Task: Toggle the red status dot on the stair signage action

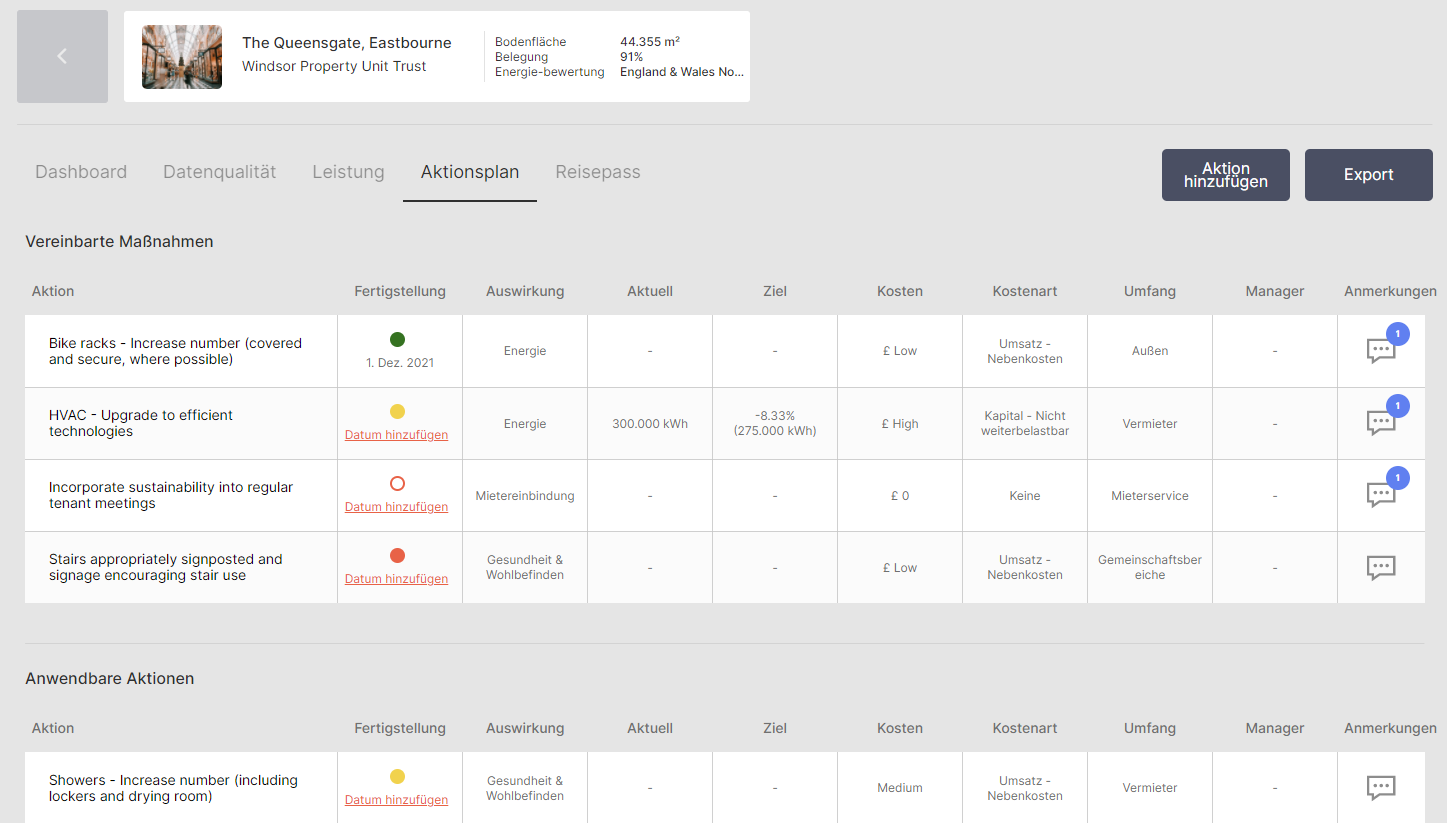Action: pos(398,555)
